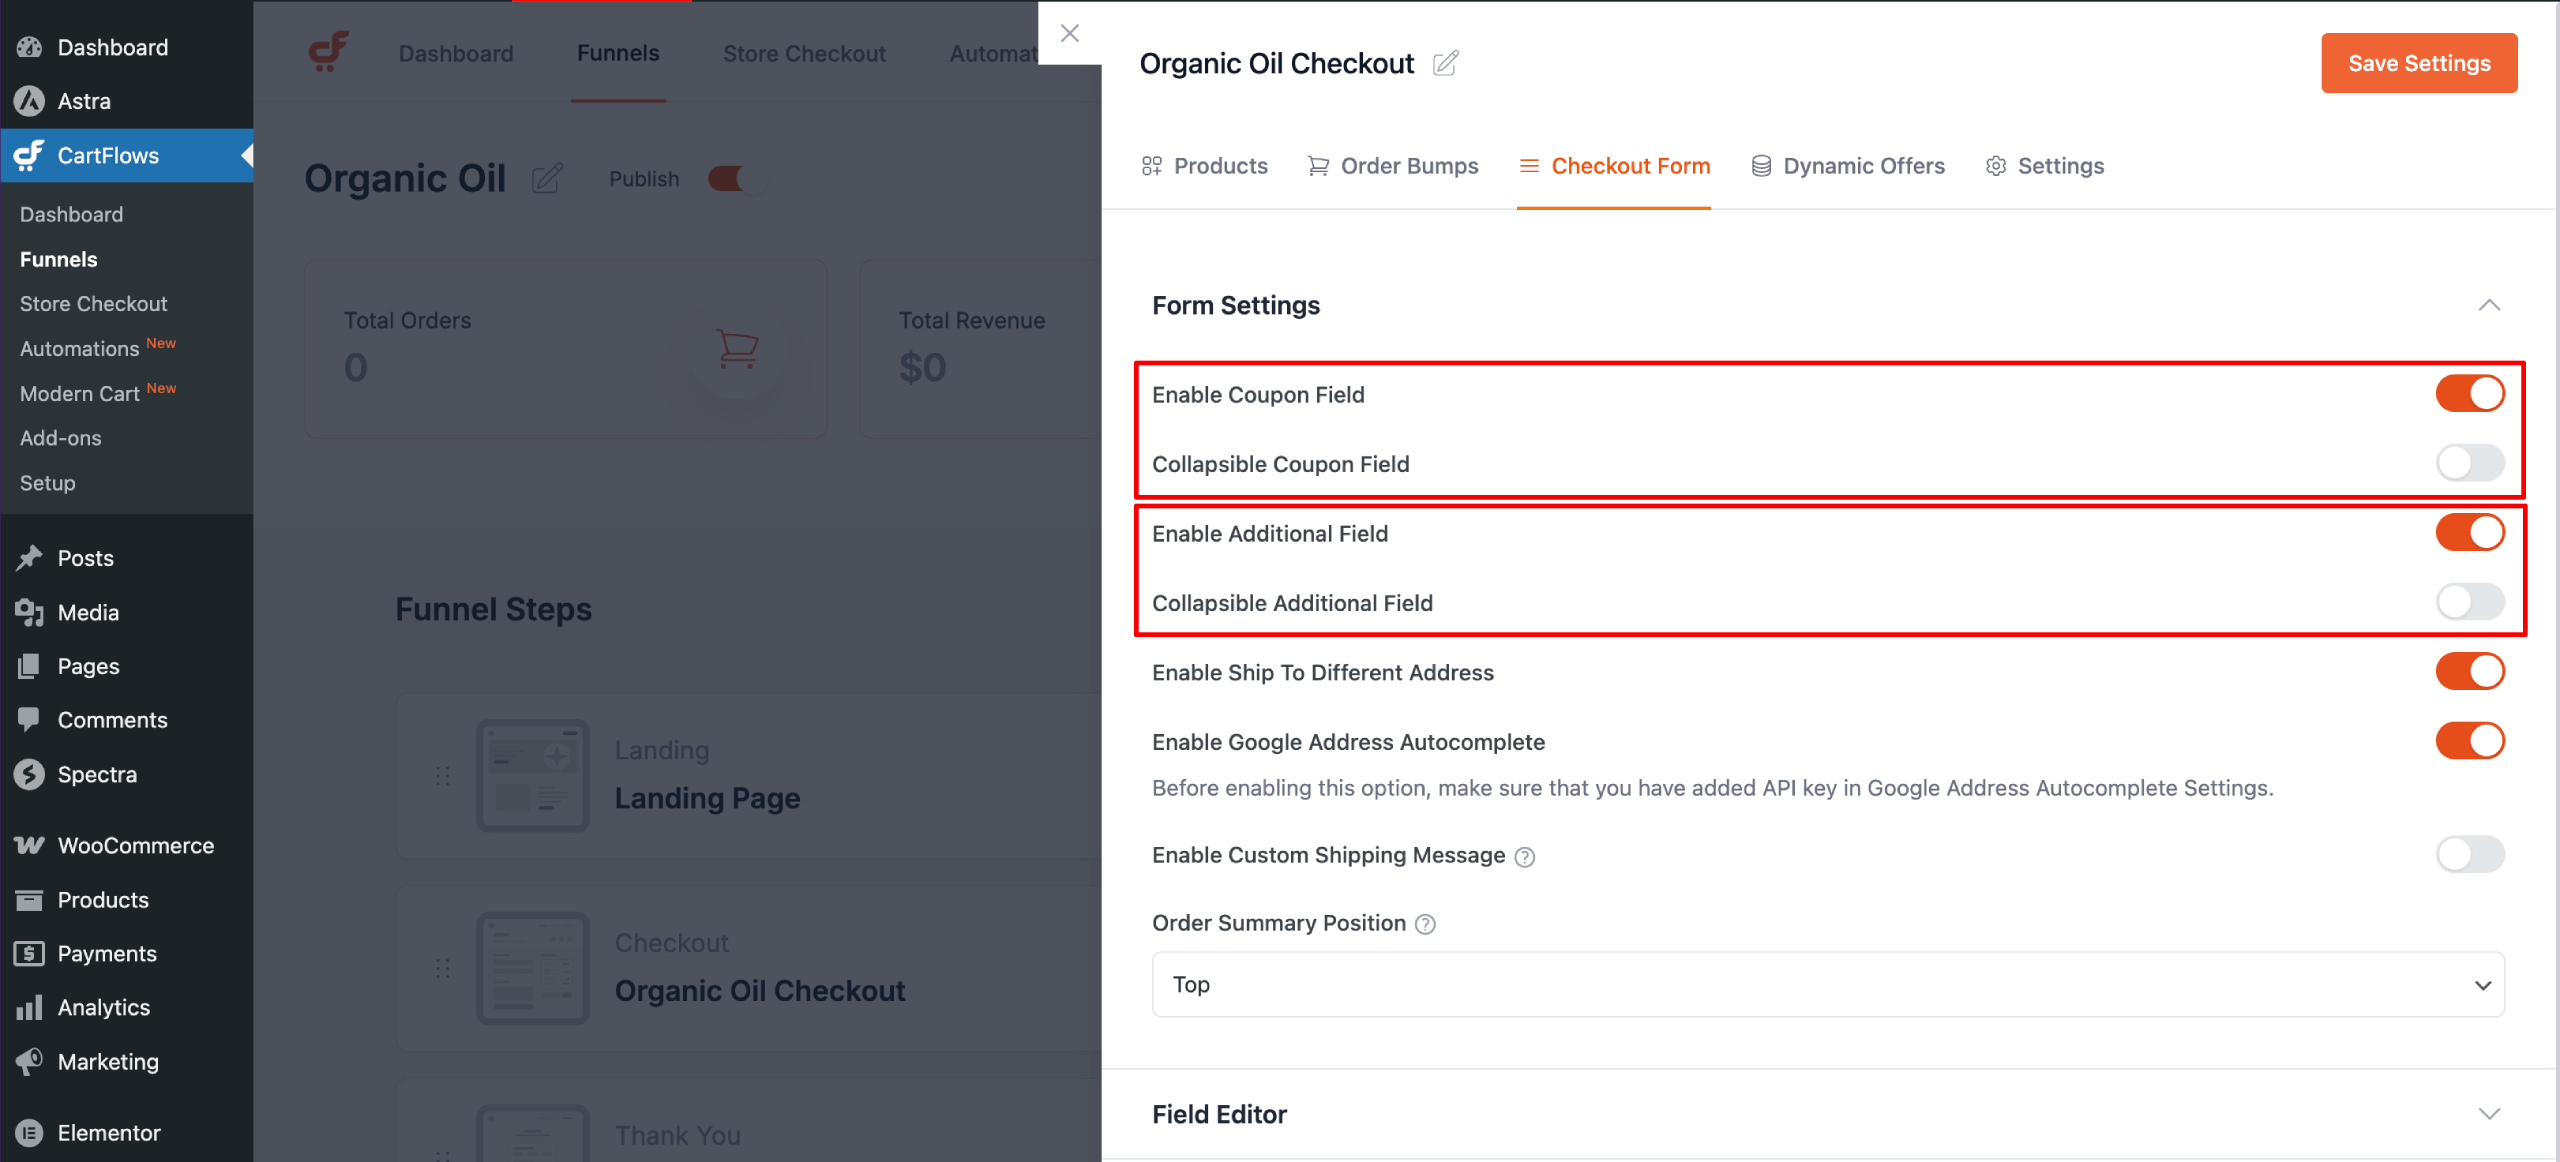
Task: Open Order Summary Position dropdown
Action: (x=1828, y=985)
